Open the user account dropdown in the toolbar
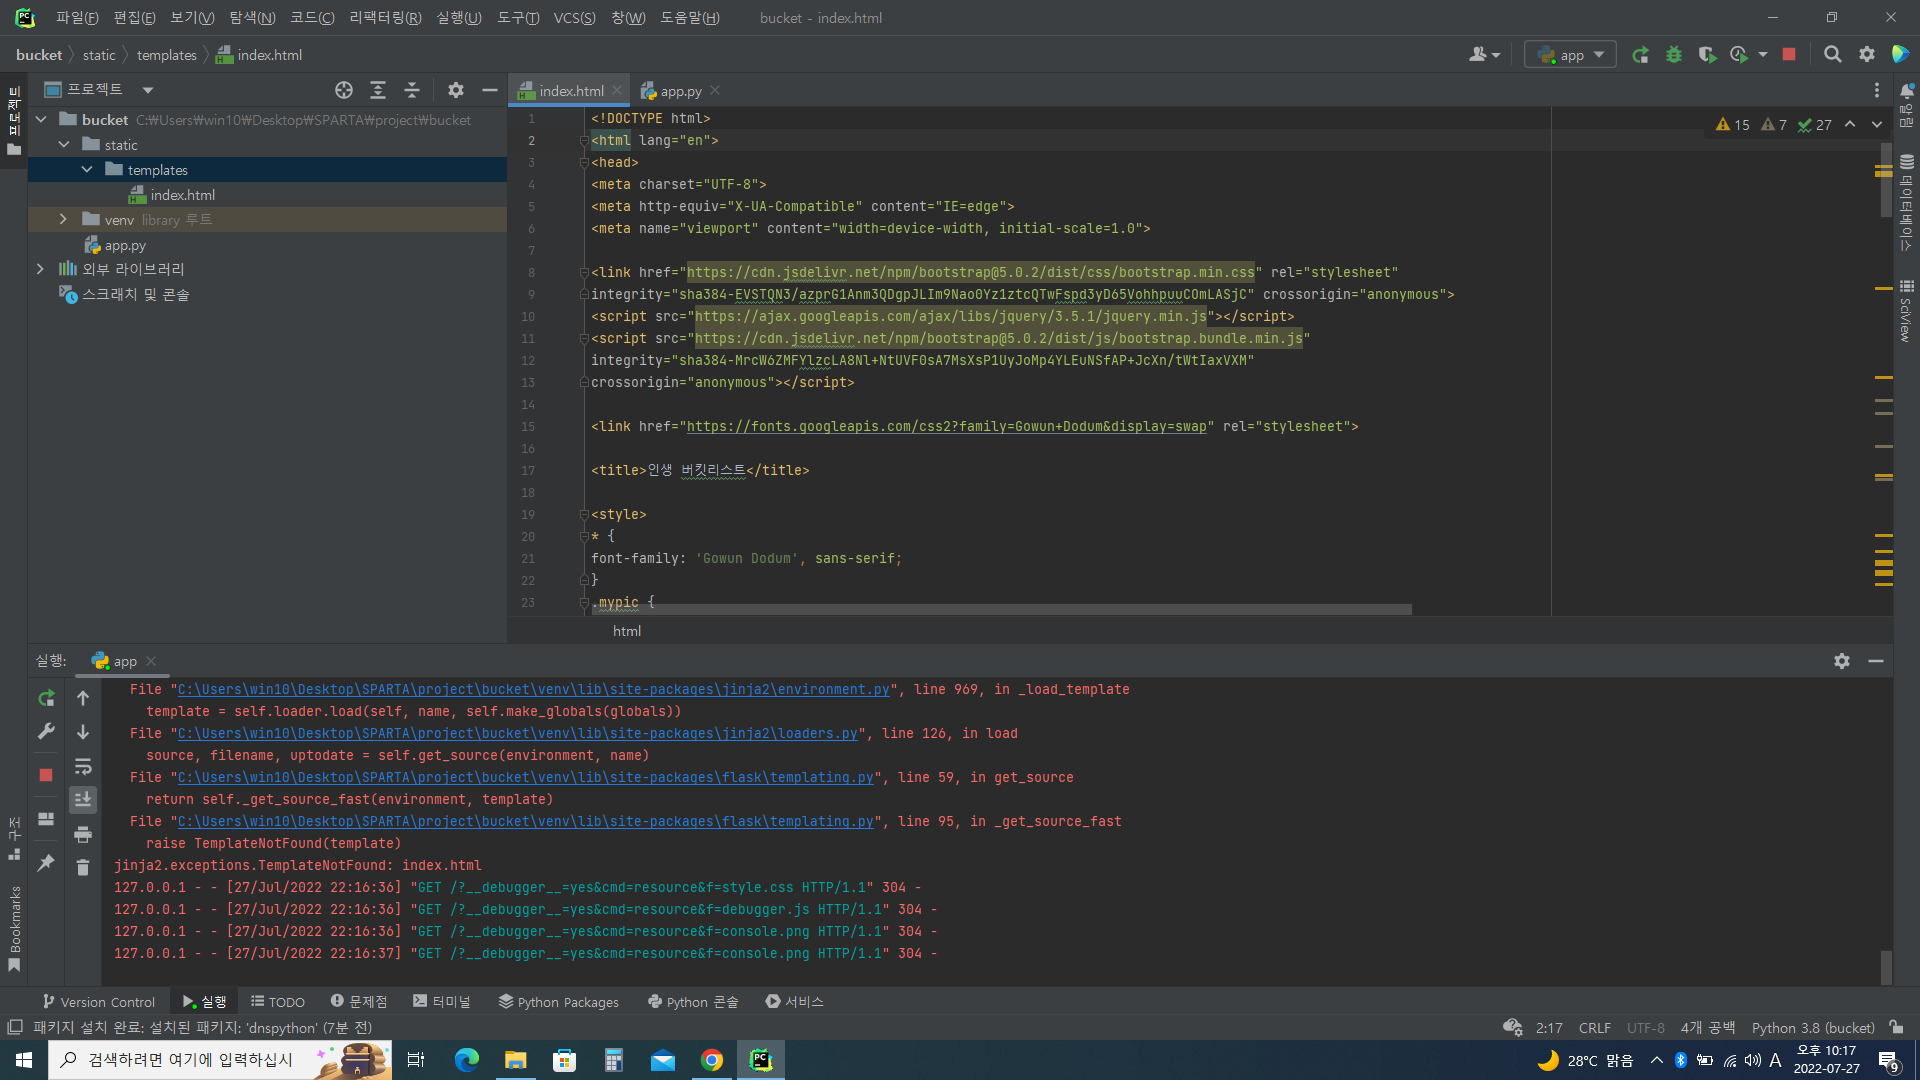 click(x=1484, y=55)
